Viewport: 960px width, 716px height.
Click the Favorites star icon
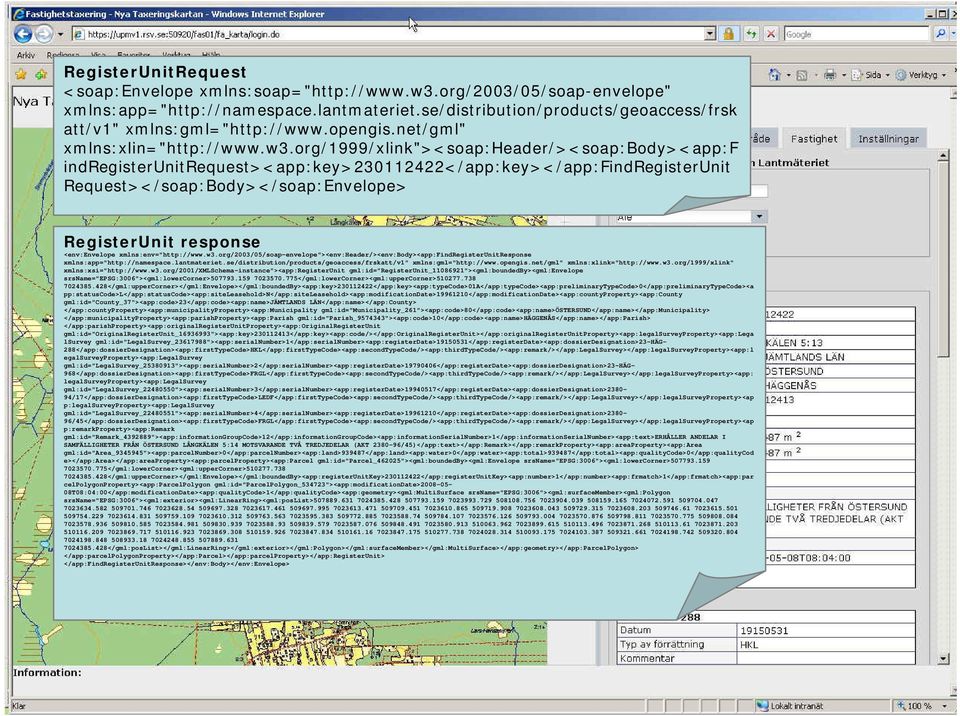pyautogui.click(x=21, y=75)
